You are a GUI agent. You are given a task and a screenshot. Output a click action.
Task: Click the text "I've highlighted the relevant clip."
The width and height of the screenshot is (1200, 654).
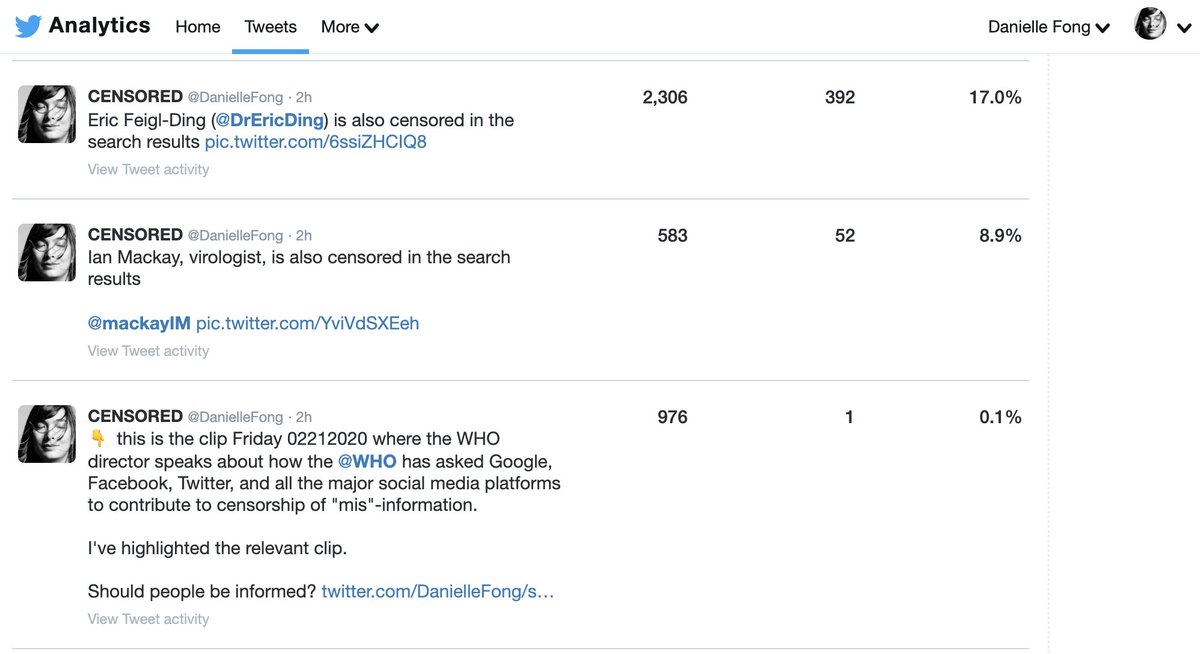tap(217, 548)
